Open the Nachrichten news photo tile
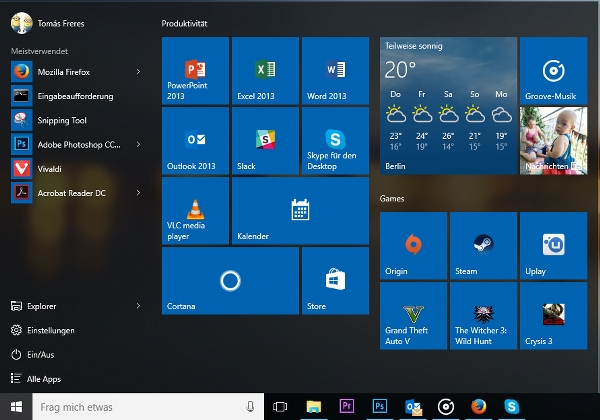600x420 pixels. point(553,141)
